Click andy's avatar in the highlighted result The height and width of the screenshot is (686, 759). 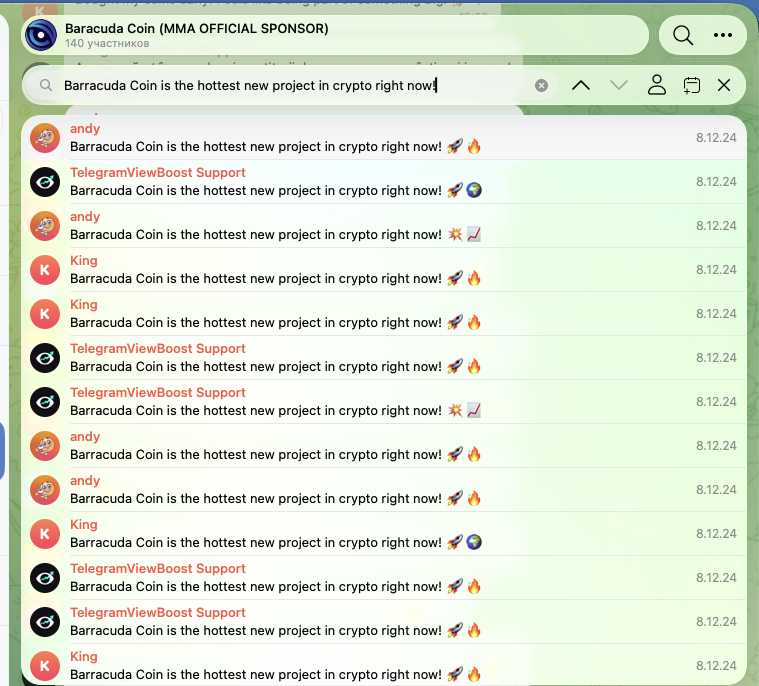(x=45, y=138)
